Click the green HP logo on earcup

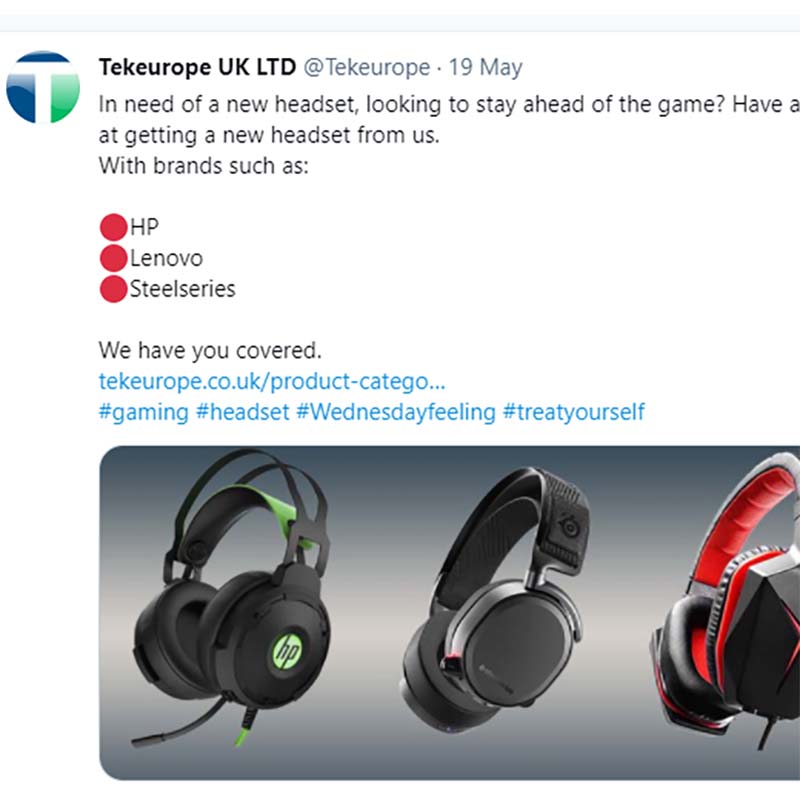pyautogui.click(x=287, y=651)
